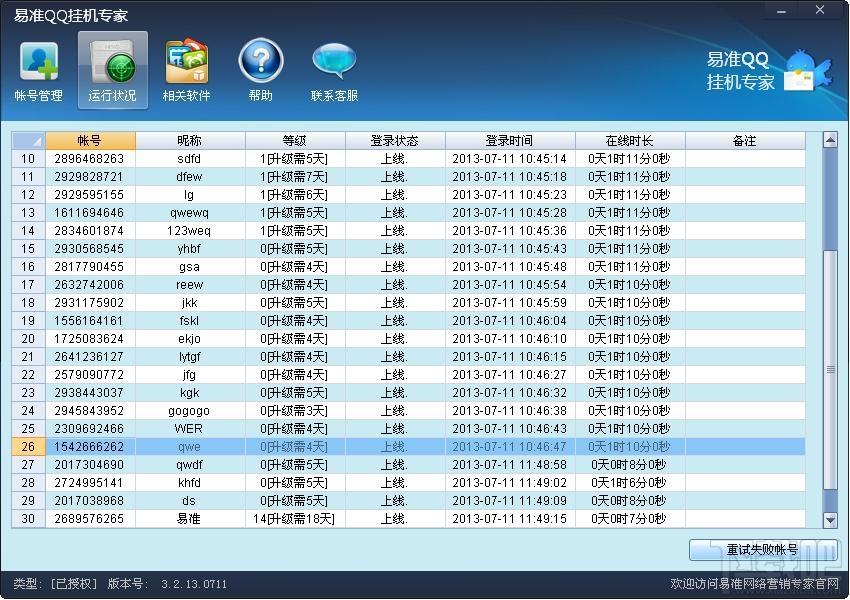Click the scrollbar down arrow
This screenshot has width=850, height=600.
[x=828, y=519]
